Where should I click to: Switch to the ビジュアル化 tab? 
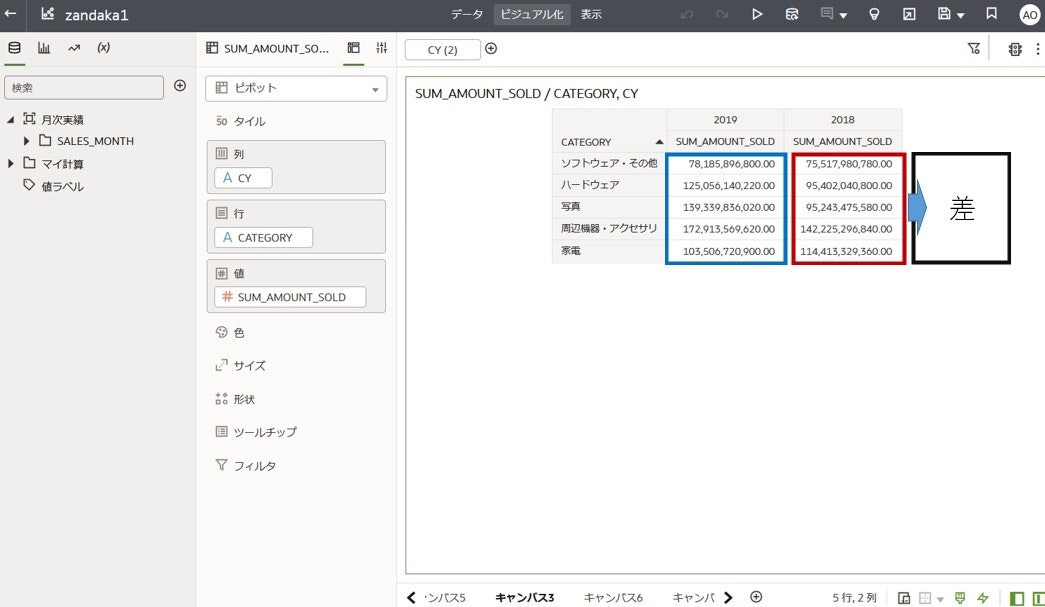tap(532, 14)
